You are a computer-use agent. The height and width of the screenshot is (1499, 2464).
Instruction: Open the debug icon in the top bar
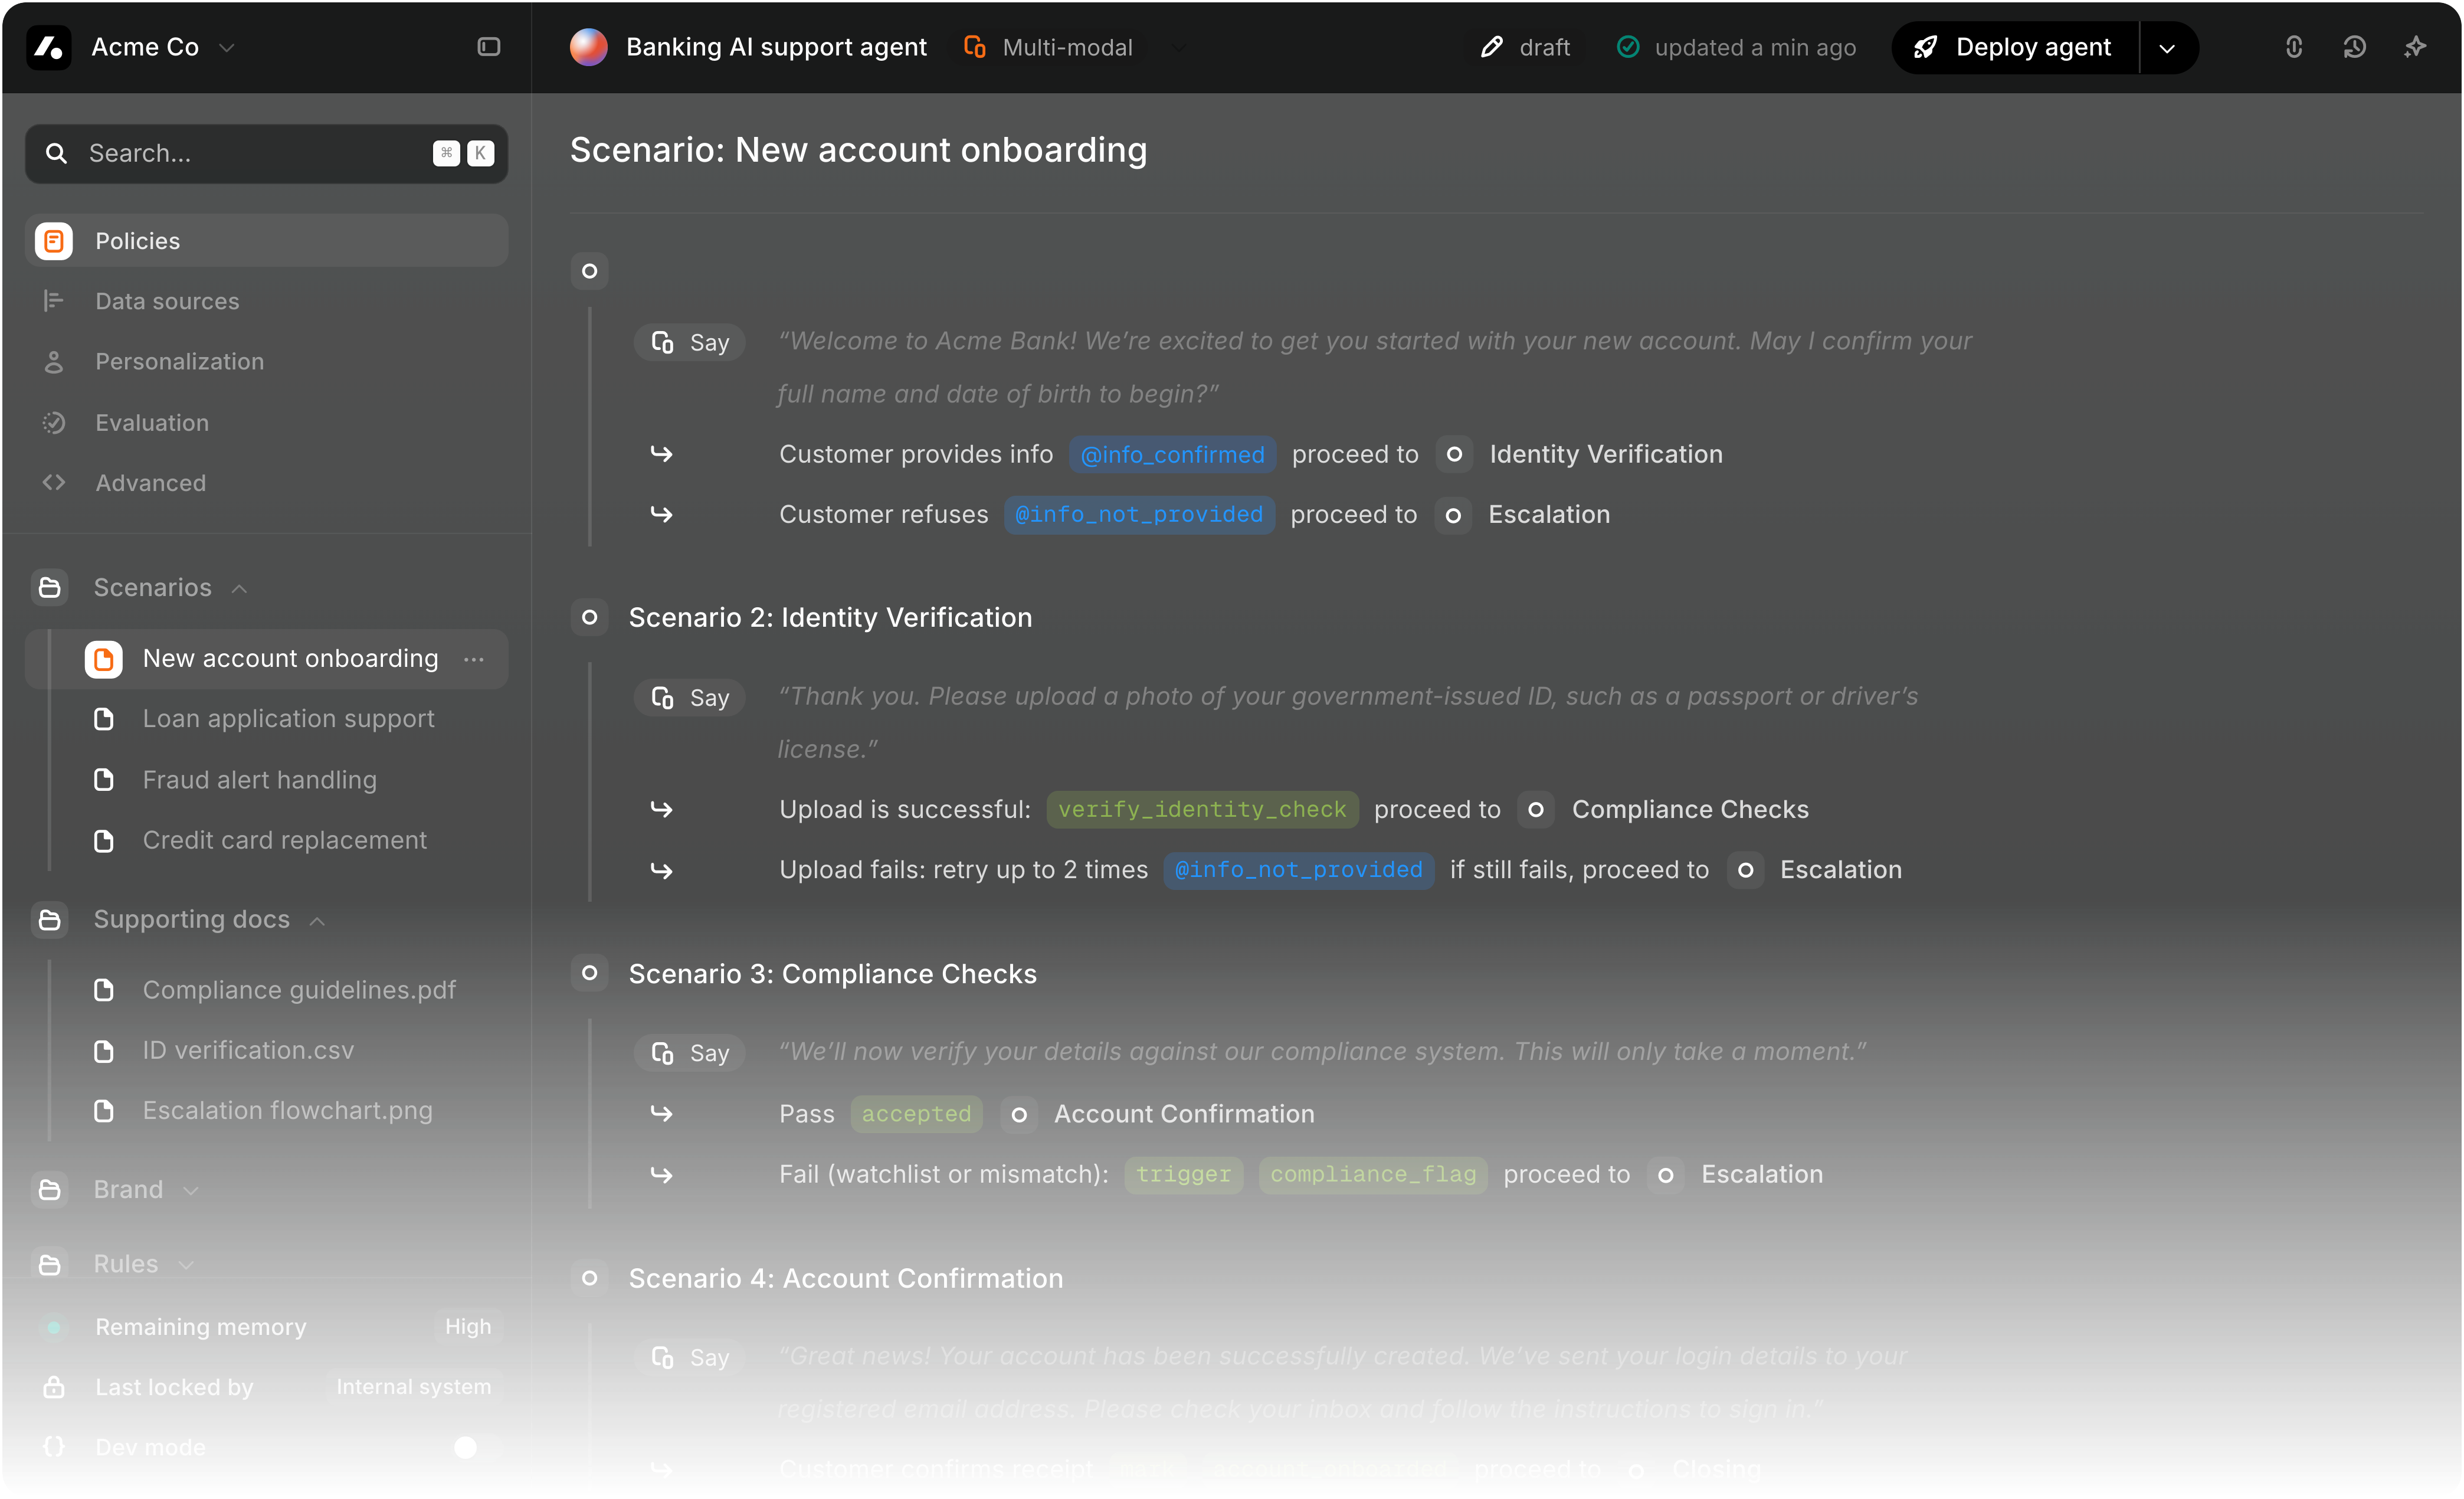tap(2293, 47)
